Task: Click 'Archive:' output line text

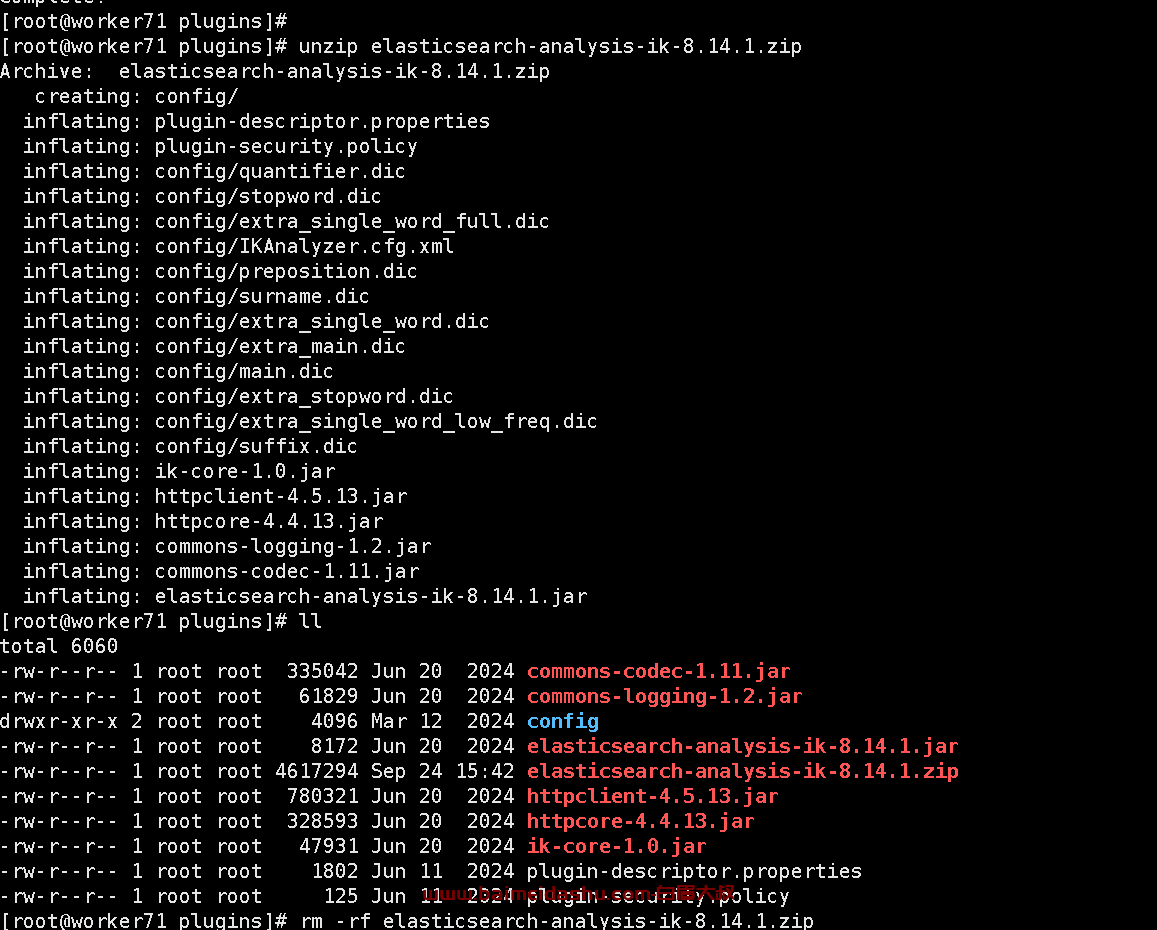Action: [274, 72]
